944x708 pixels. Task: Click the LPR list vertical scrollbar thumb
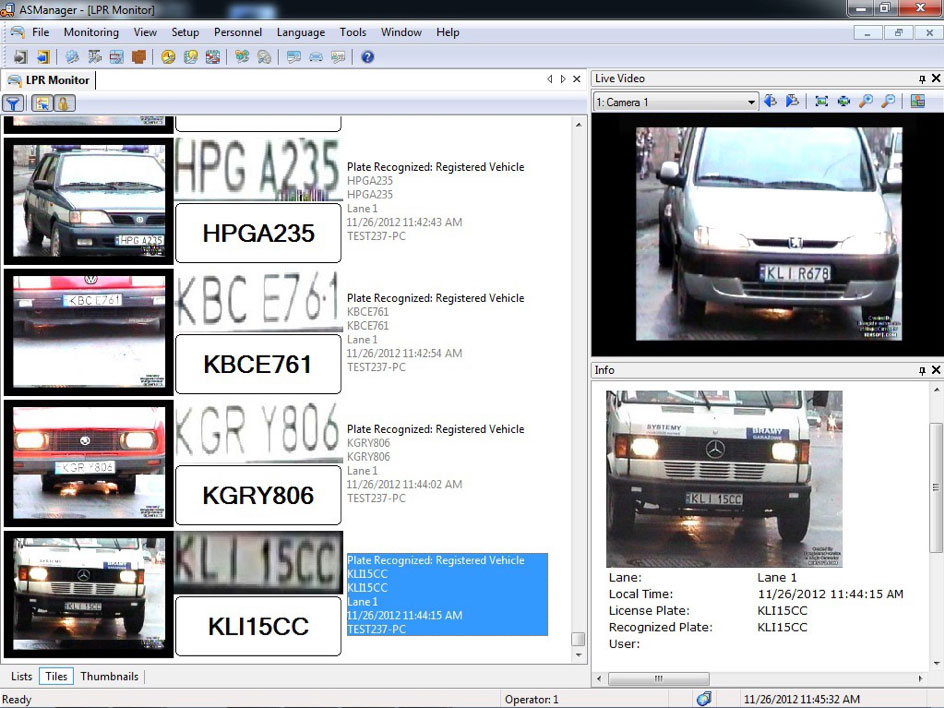(578, 639)
